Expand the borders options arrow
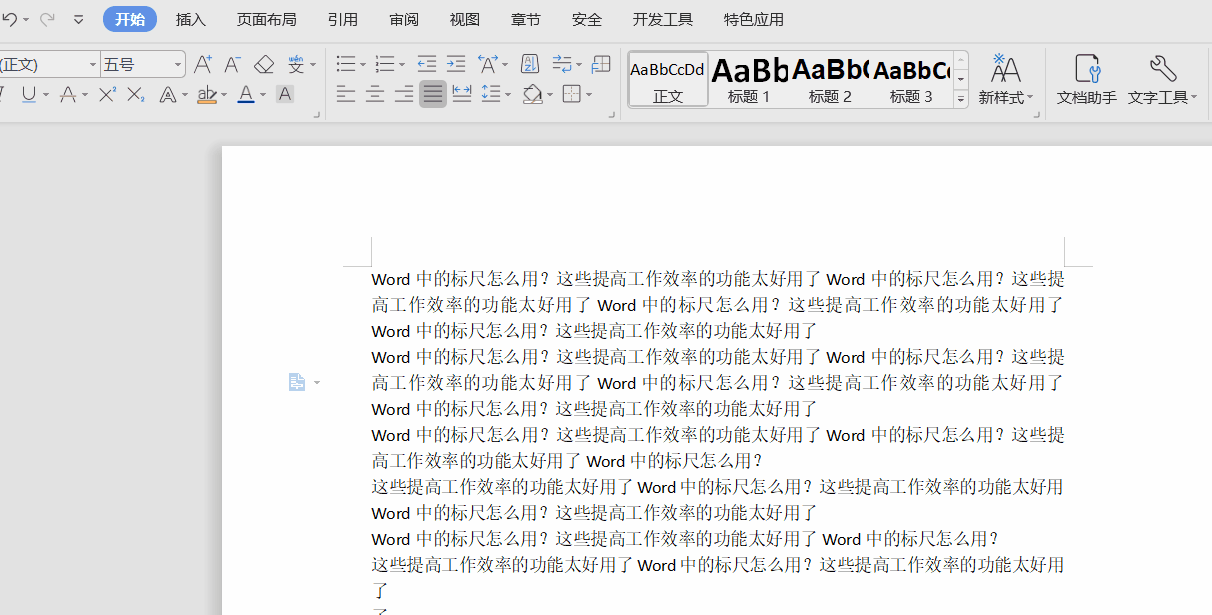 coord(589,95)
